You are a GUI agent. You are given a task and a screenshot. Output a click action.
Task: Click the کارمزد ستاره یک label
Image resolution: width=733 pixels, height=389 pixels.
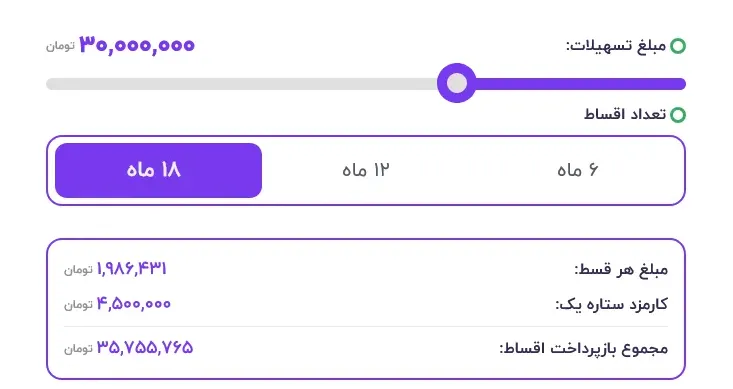pyautogui.click(x=611, y=305)
